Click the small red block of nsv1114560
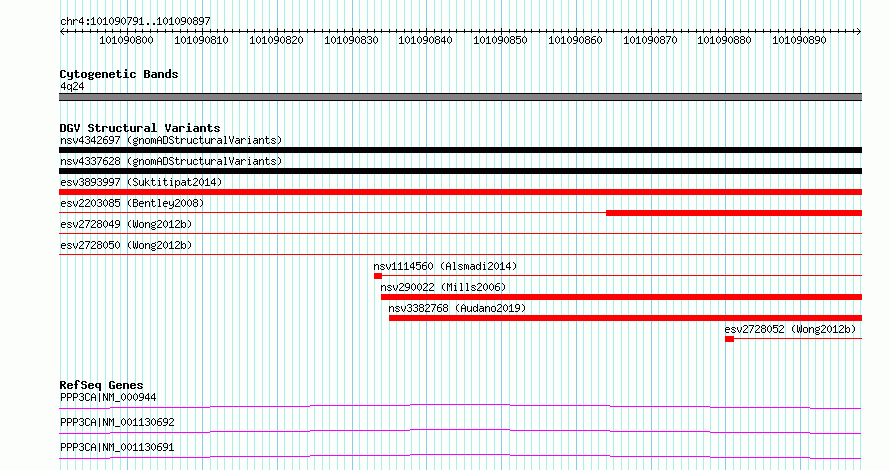 coord(378,276)
